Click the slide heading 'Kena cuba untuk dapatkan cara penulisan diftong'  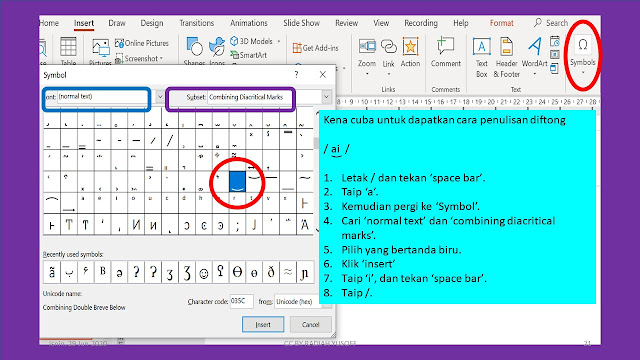pos(444,120)
